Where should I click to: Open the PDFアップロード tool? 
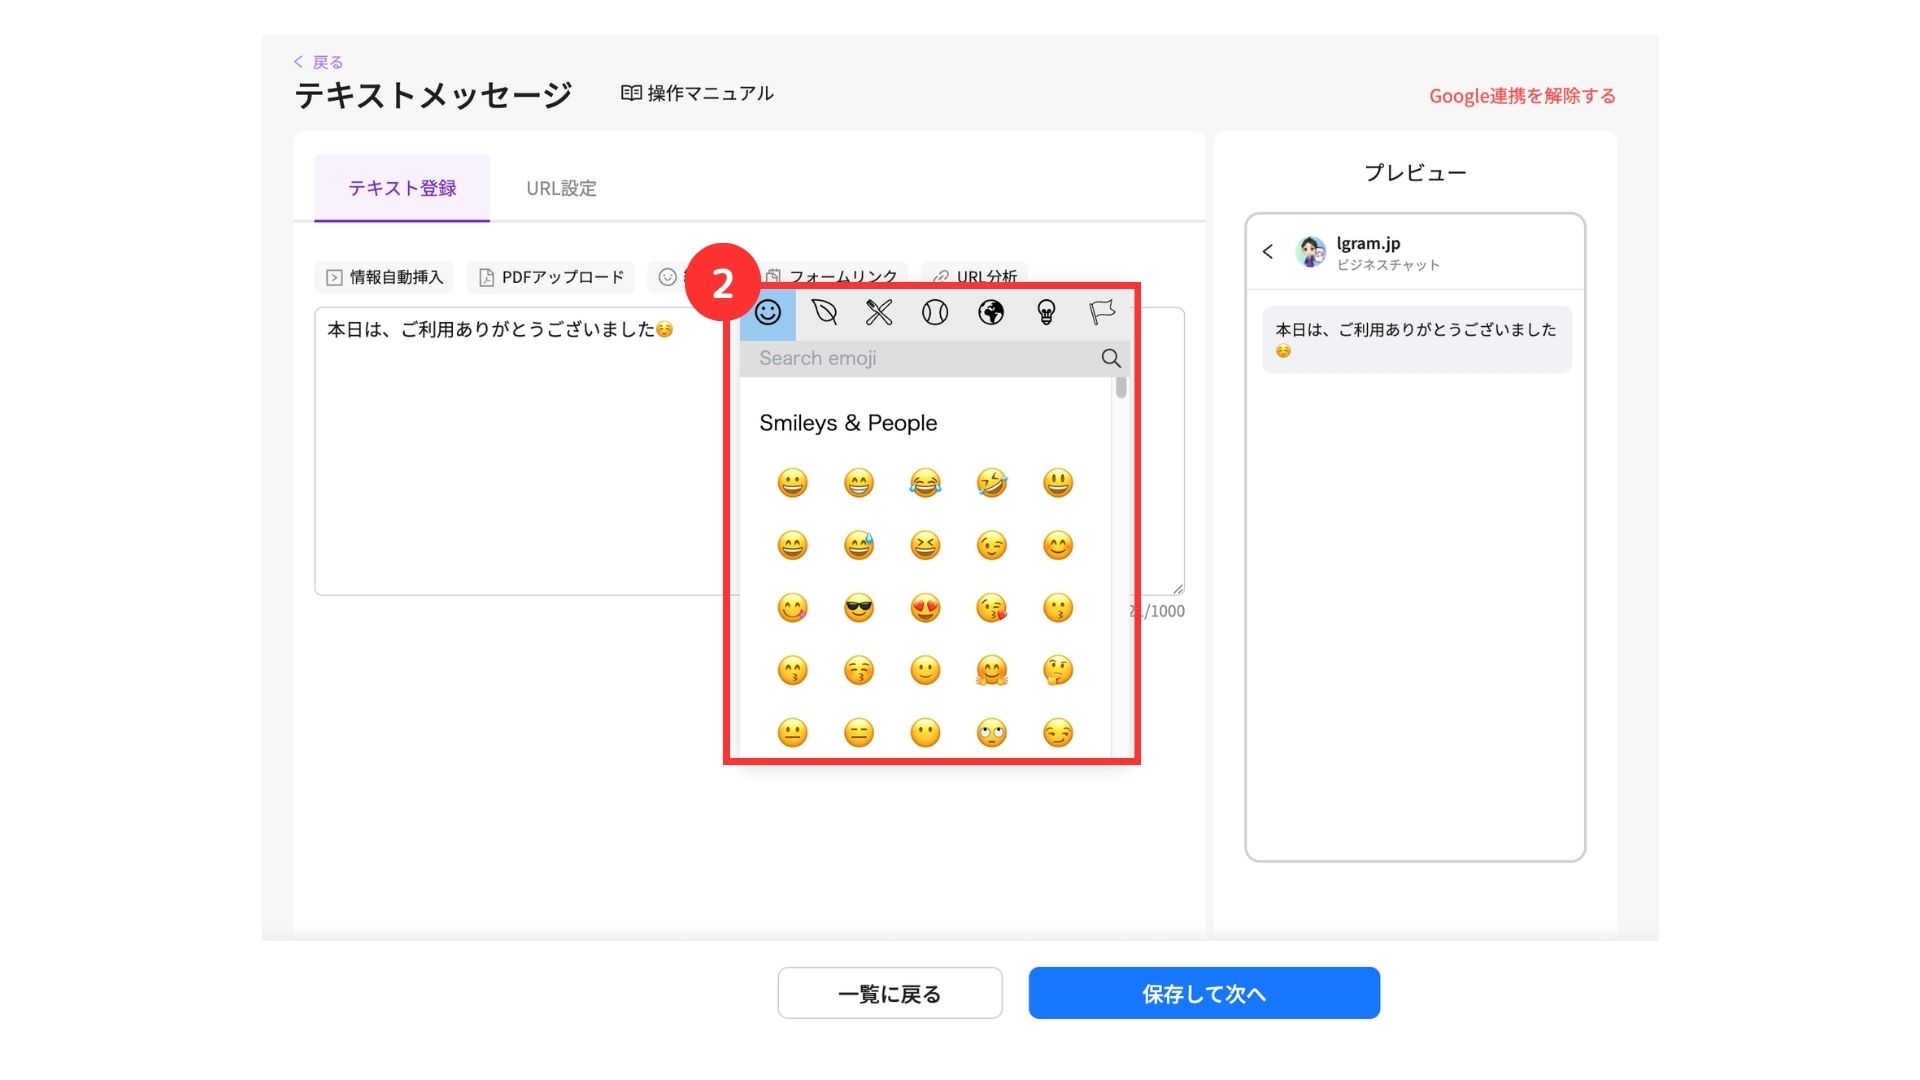(551, 277)
